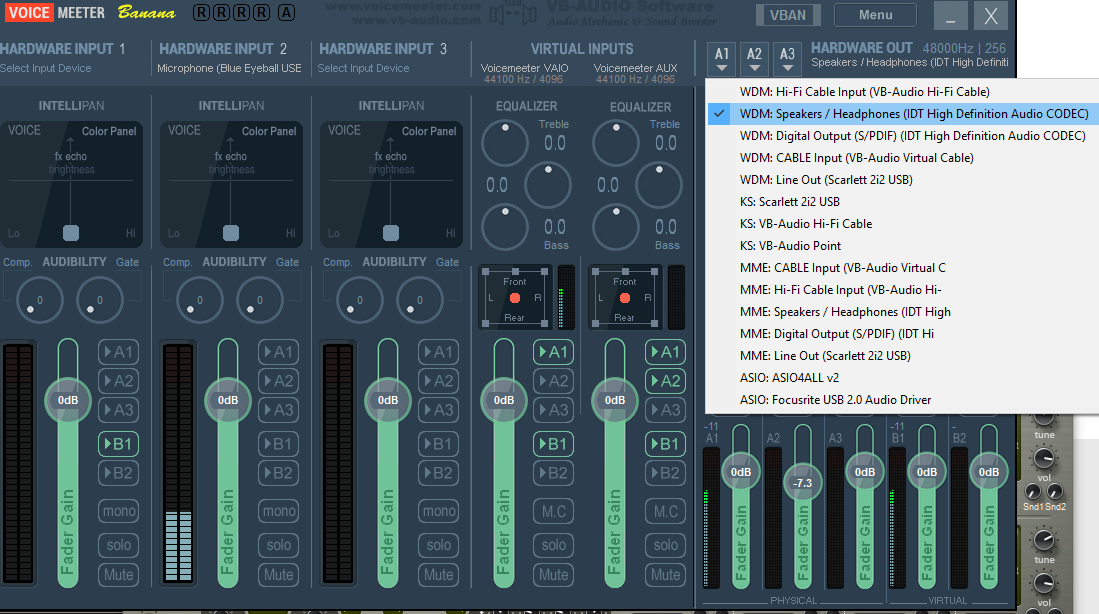Enable A3 routing on Hardware Input 3

tap(438, 410)
